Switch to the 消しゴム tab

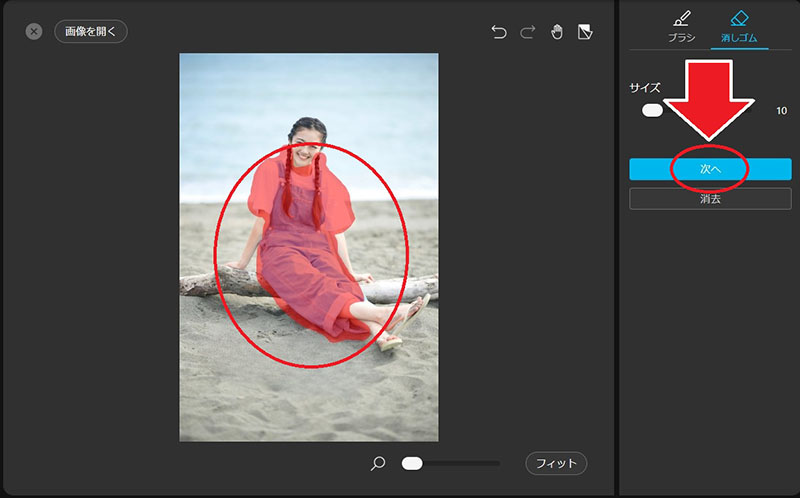739,27
